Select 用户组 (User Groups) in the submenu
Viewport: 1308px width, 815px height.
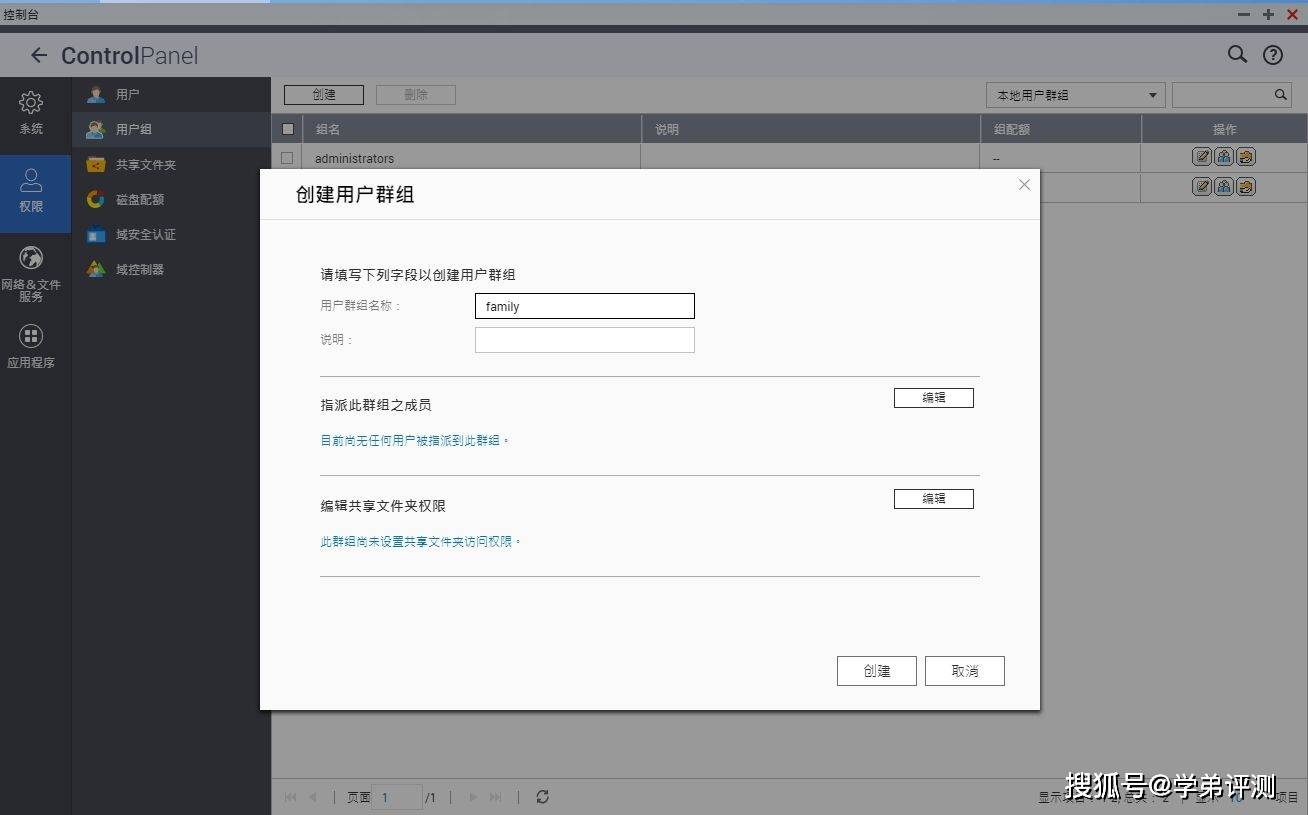[171, 130]
